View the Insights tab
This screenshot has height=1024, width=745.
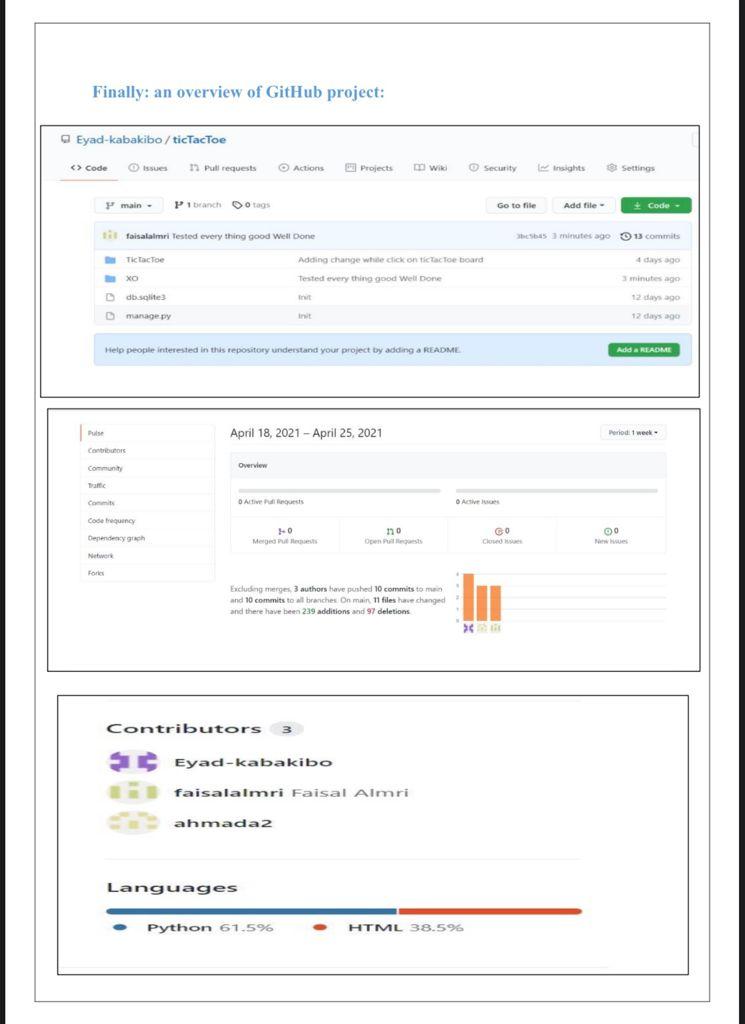[x=562, y=168]
